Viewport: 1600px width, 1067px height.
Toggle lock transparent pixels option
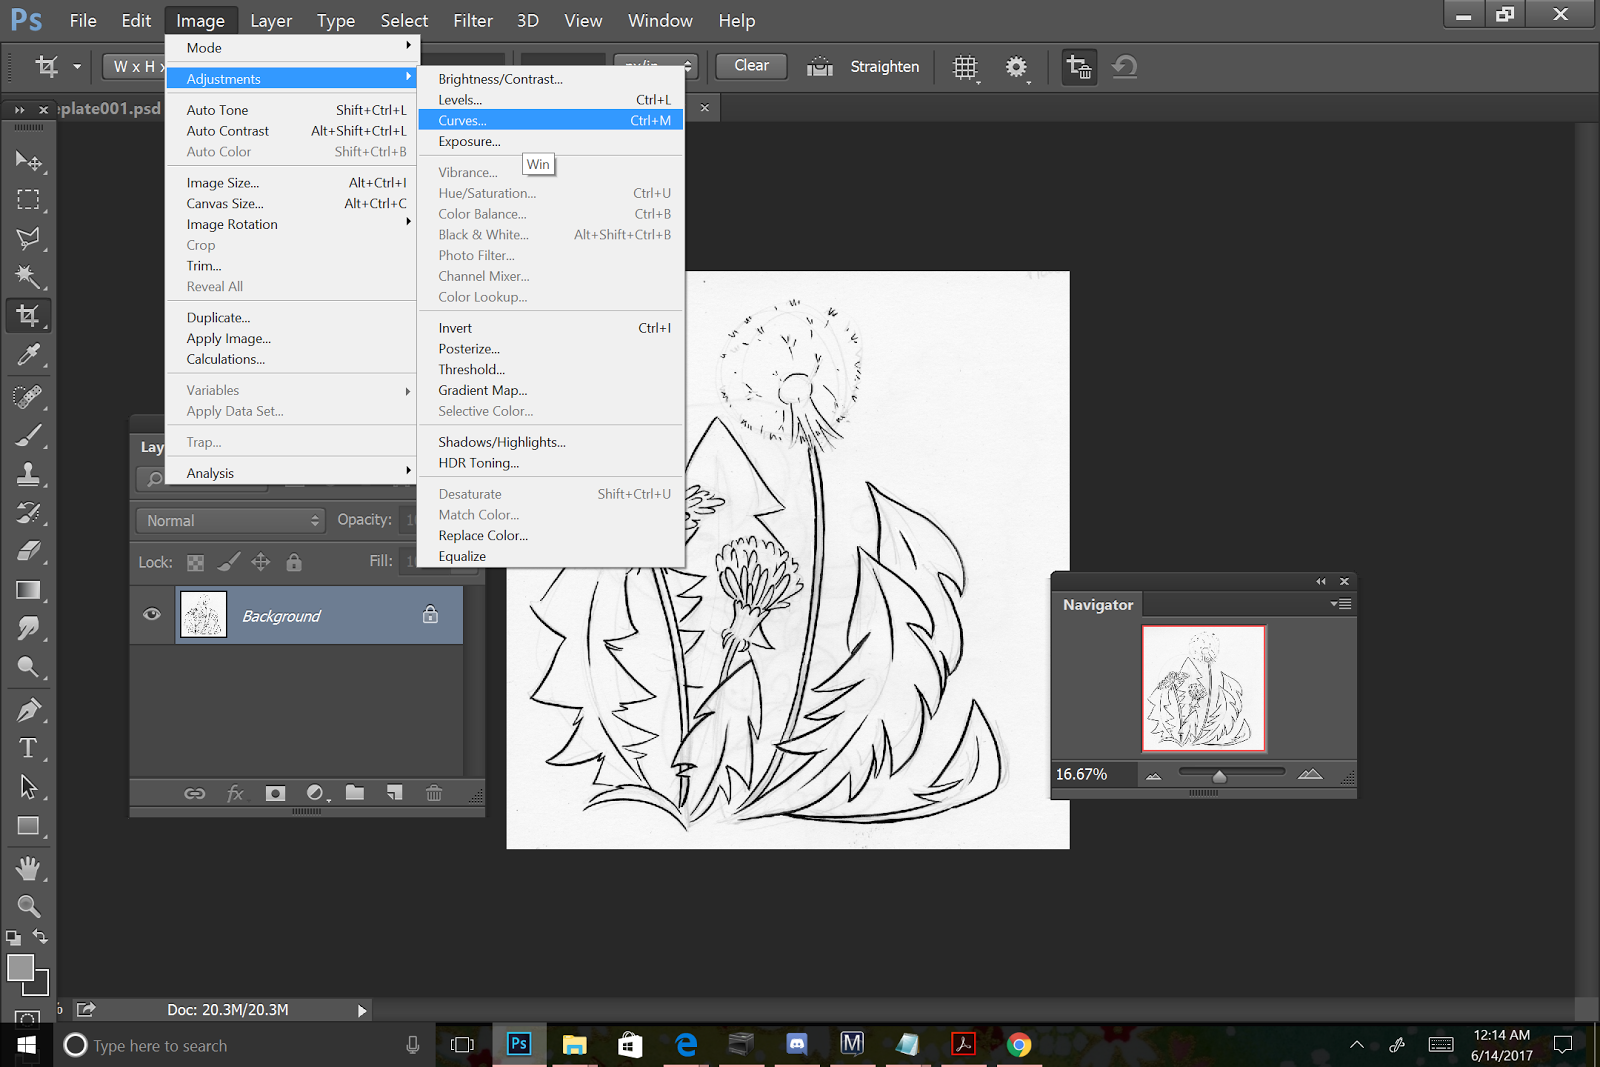pos(196,563)
